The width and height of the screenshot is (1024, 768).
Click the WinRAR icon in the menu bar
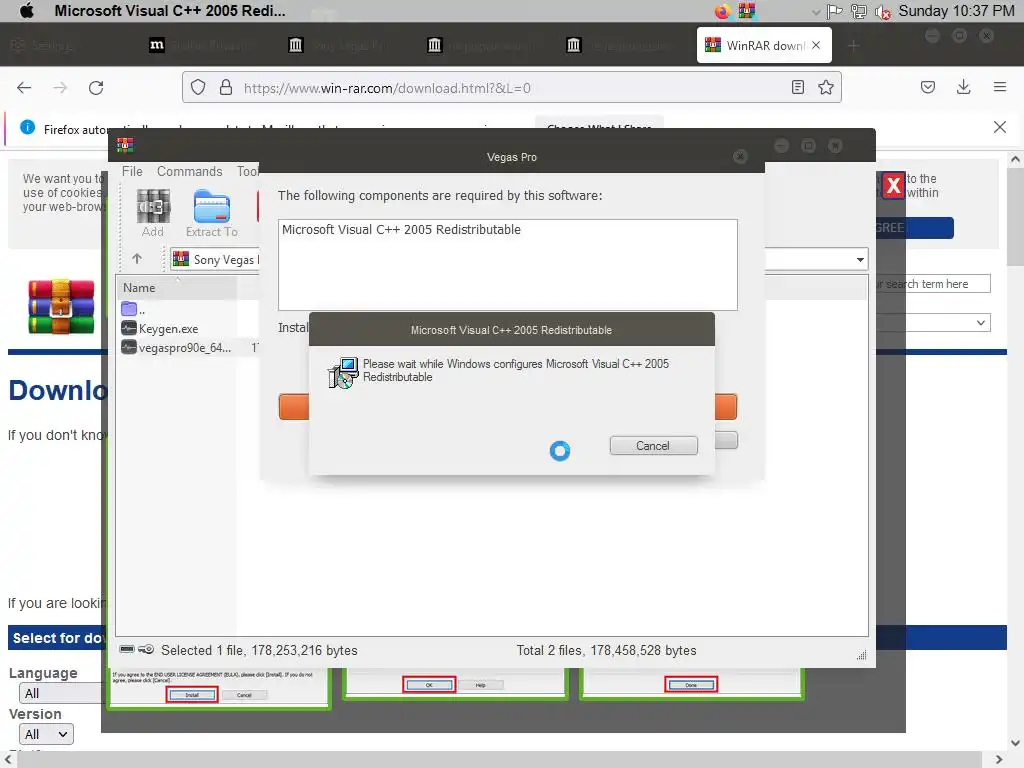(x=746, y=11)
